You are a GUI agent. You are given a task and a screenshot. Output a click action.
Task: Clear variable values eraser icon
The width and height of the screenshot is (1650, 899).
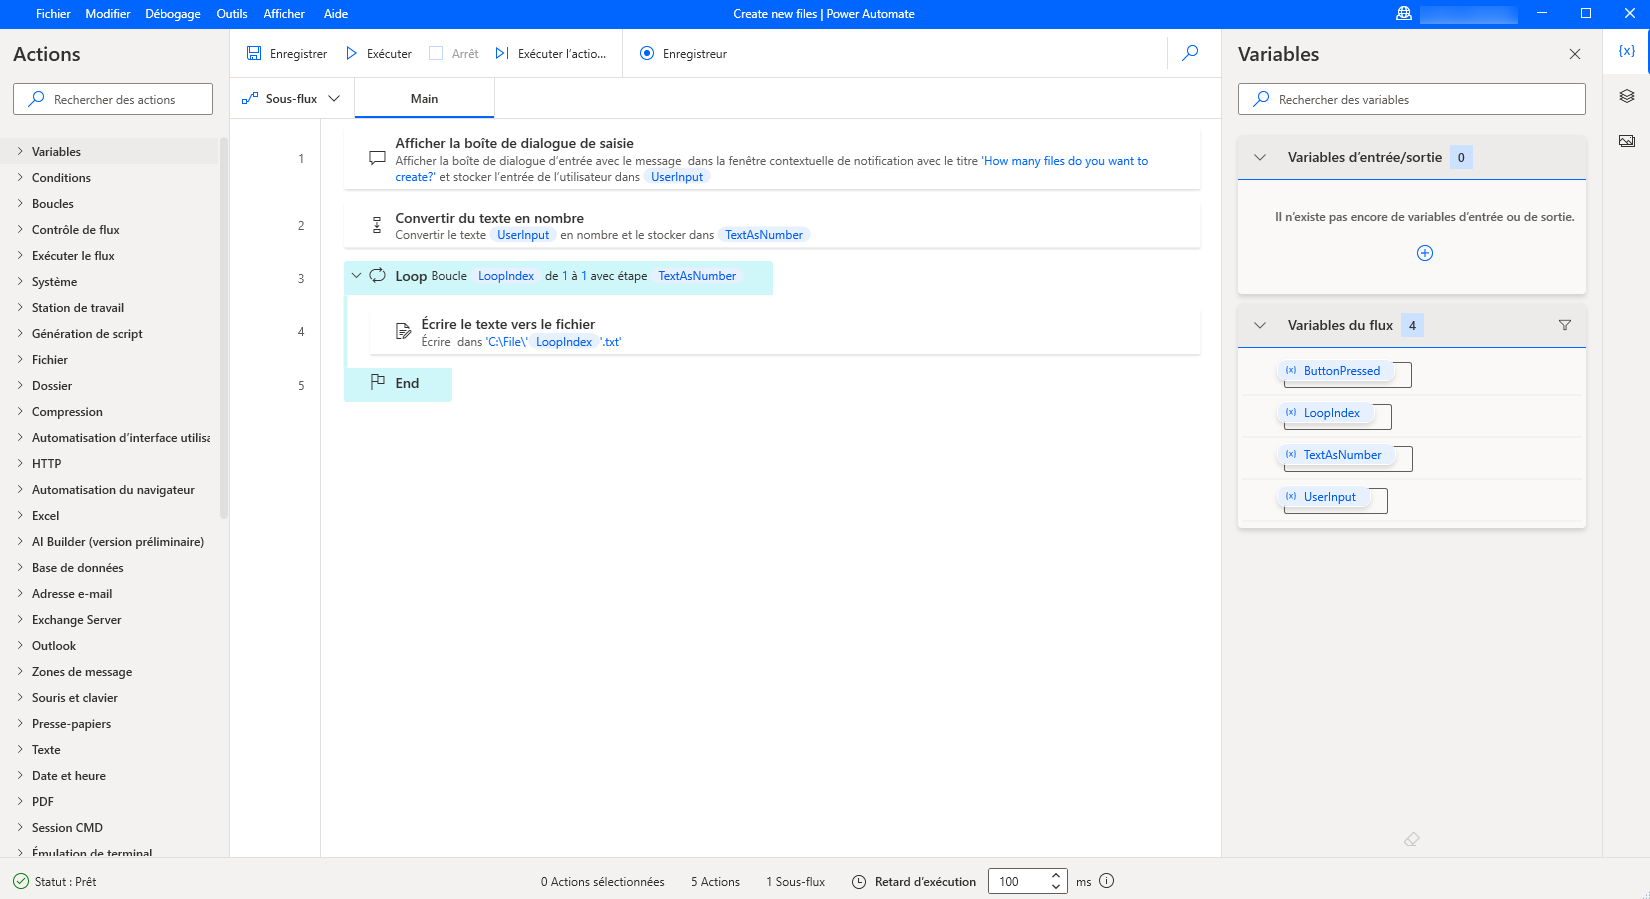click(1412, 839)
